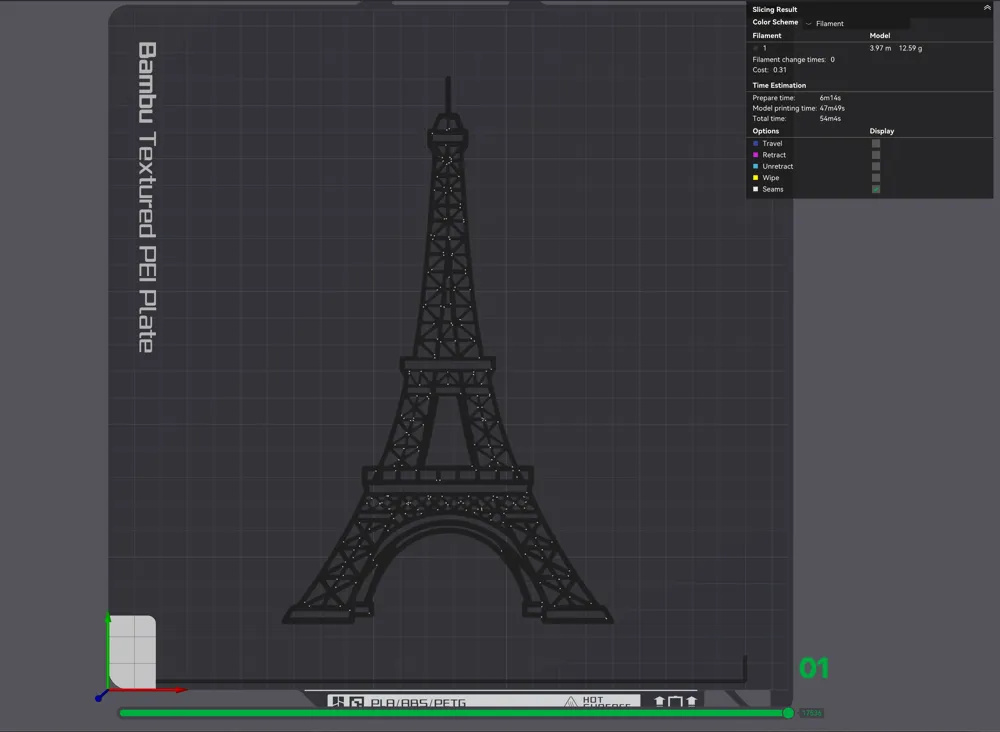1000x732 pixels.
Task: Click the Options column header
Action: 765,131
